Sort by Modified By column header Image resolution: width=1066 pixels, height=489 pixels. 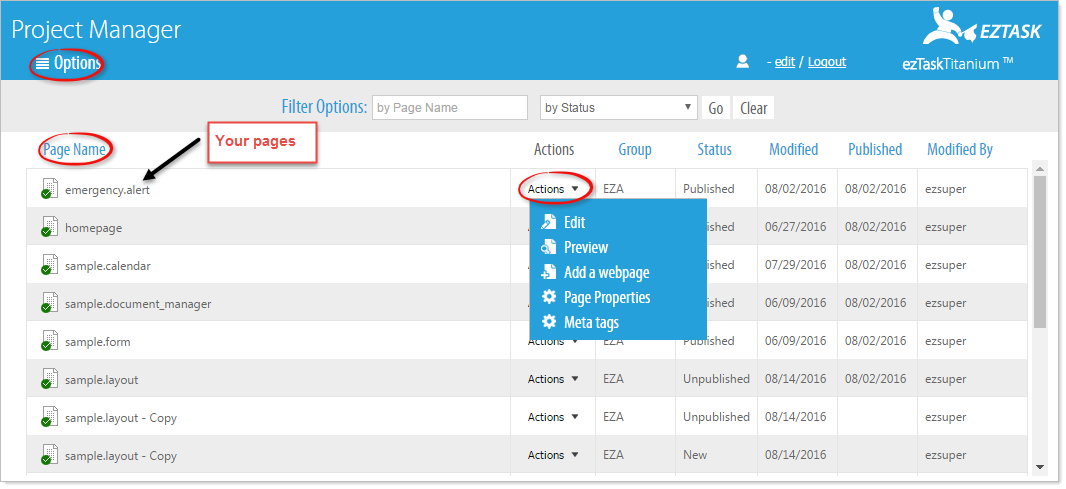click(960, 150)
